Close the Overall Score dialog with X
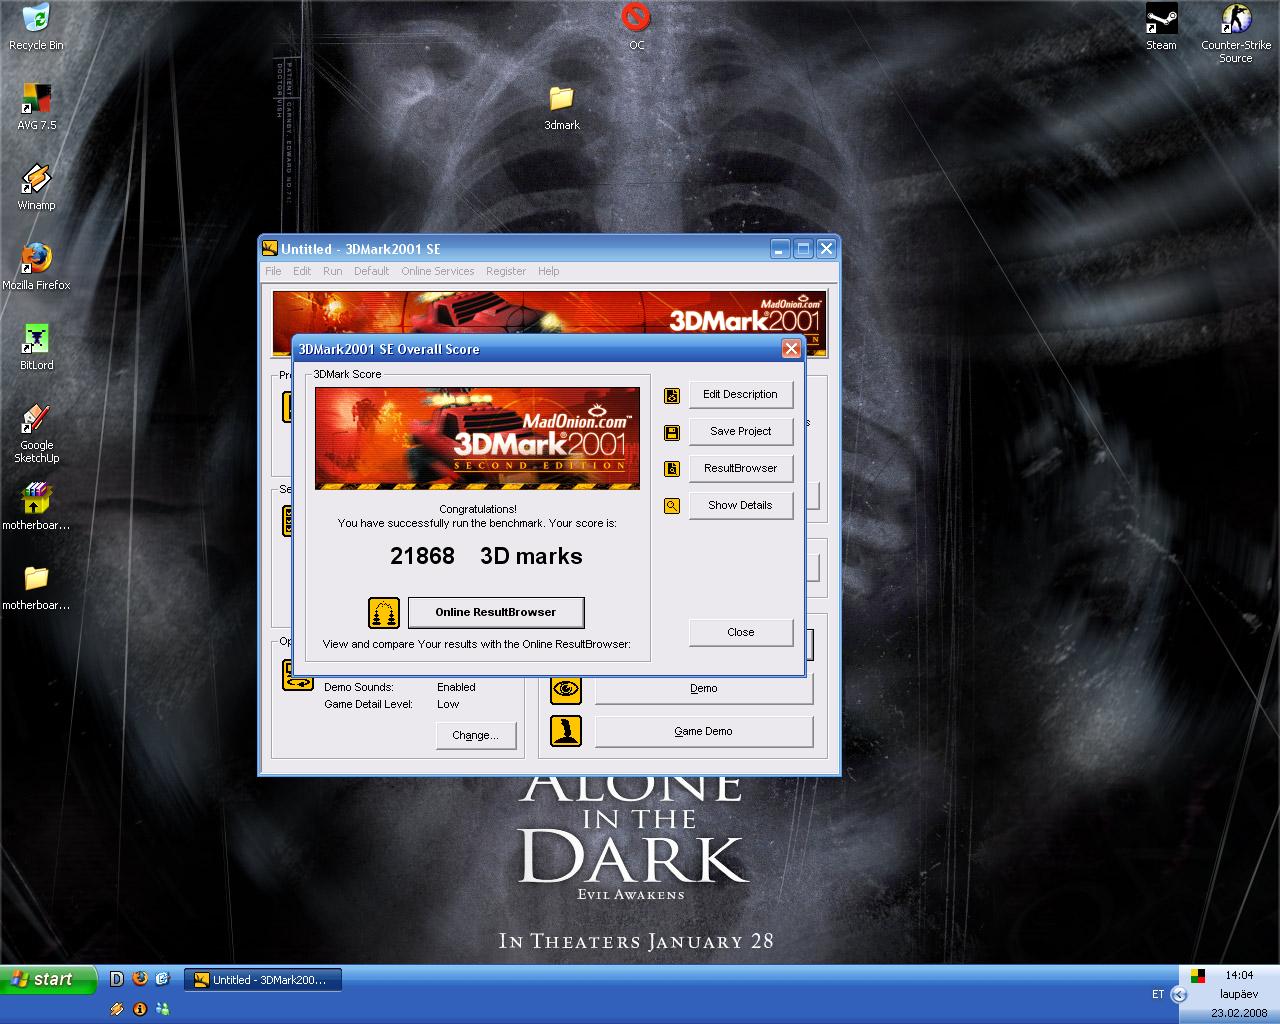The width and height of the screenshot is (1280, 1024). coord(791,349)
